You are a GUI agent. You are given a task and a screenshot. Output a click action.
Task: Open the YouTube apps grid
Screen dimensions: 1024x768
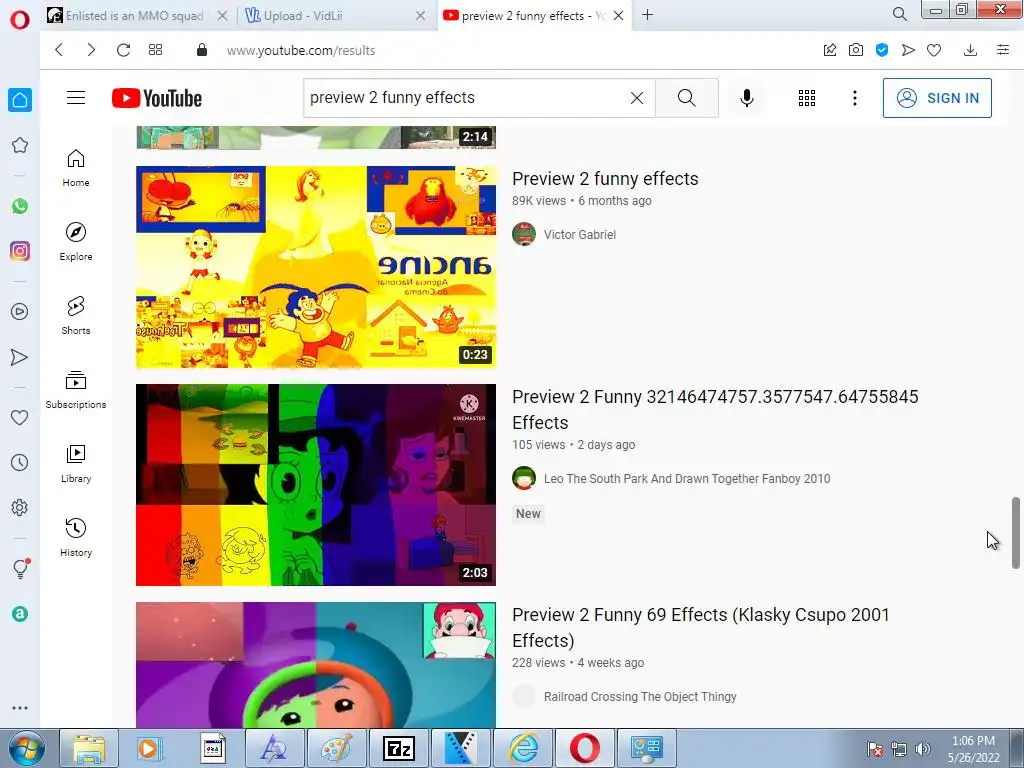(807, 98)
